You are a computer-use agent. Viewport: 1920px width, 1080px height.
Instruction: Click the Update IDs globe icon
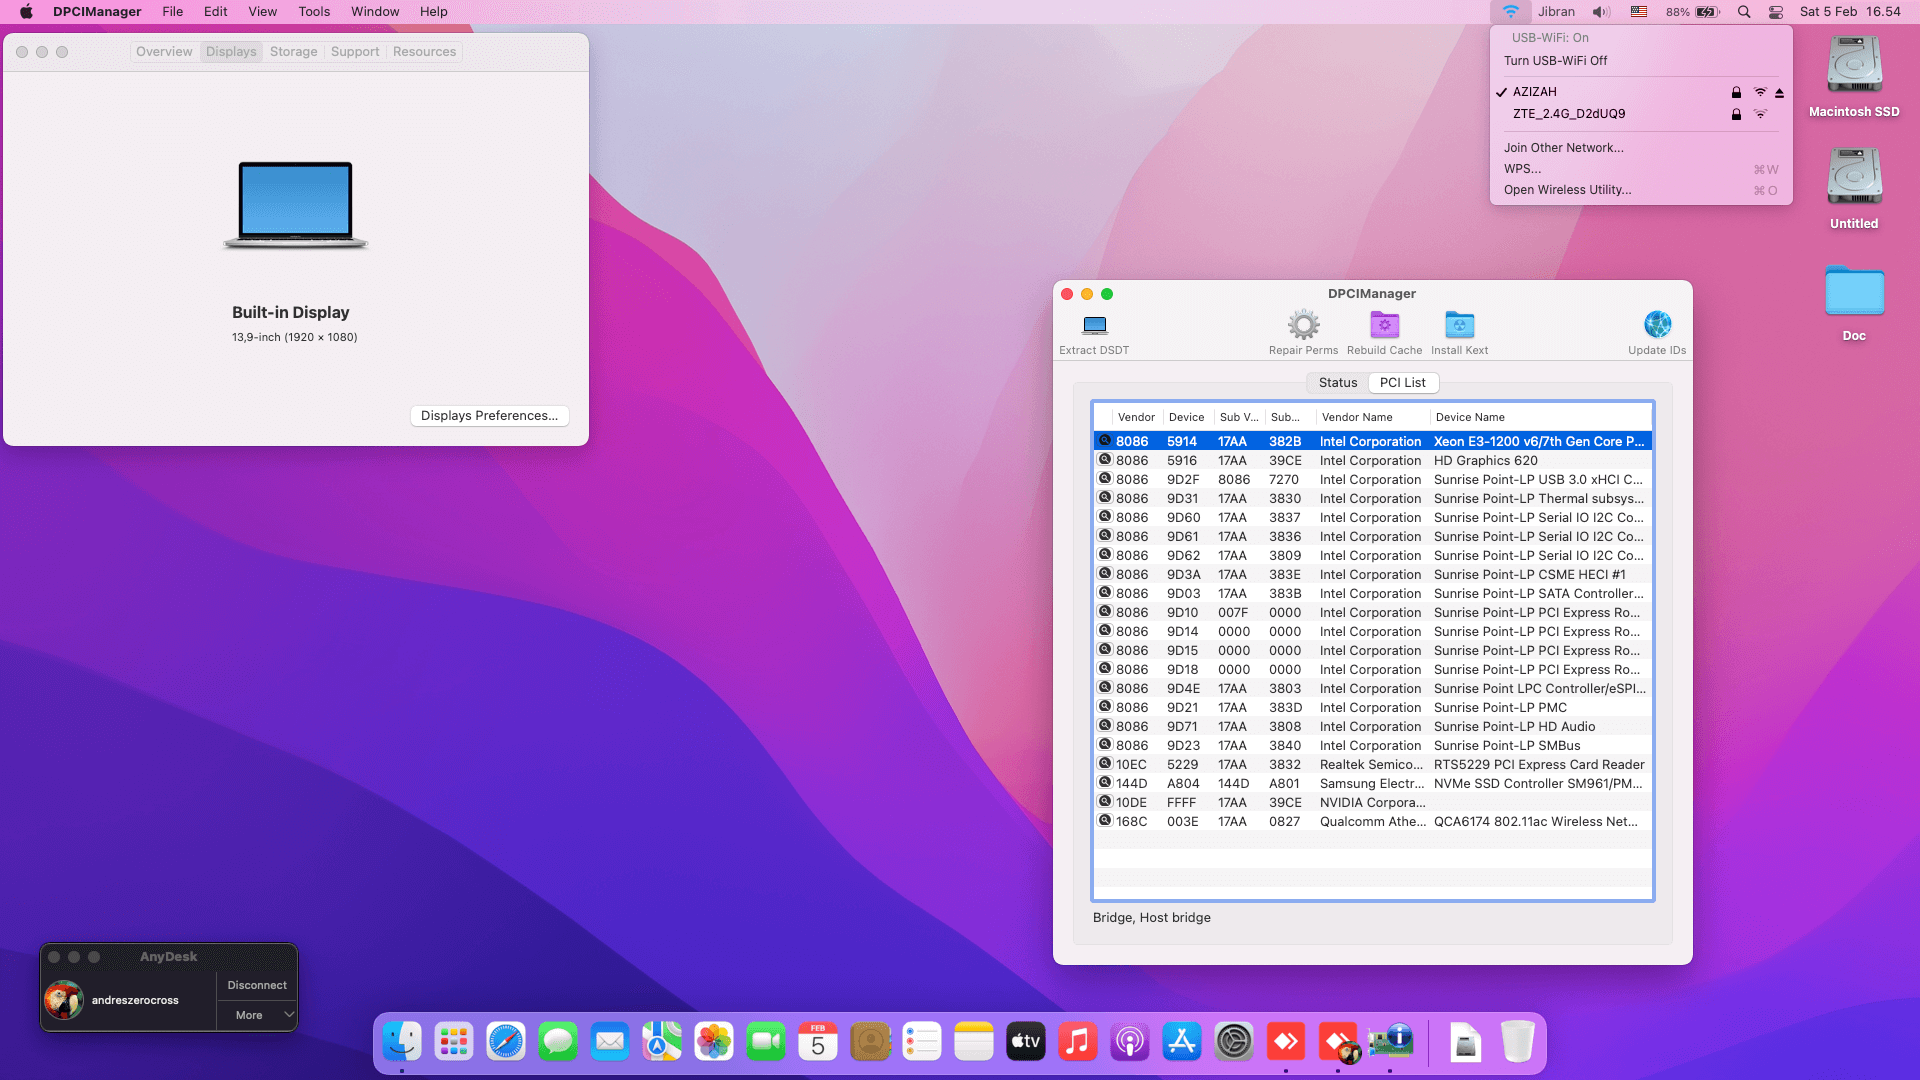(x=1657, y=326)
